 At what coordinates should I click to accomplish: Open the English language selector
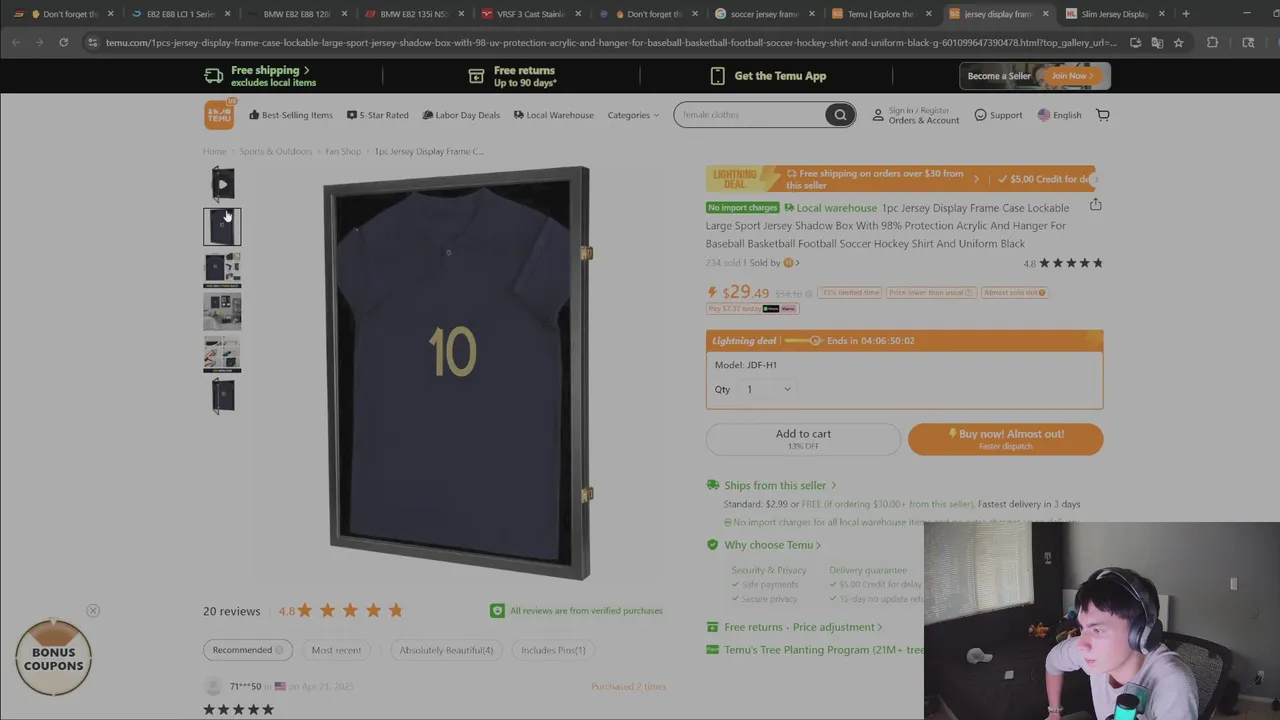tap(1059, 115)
